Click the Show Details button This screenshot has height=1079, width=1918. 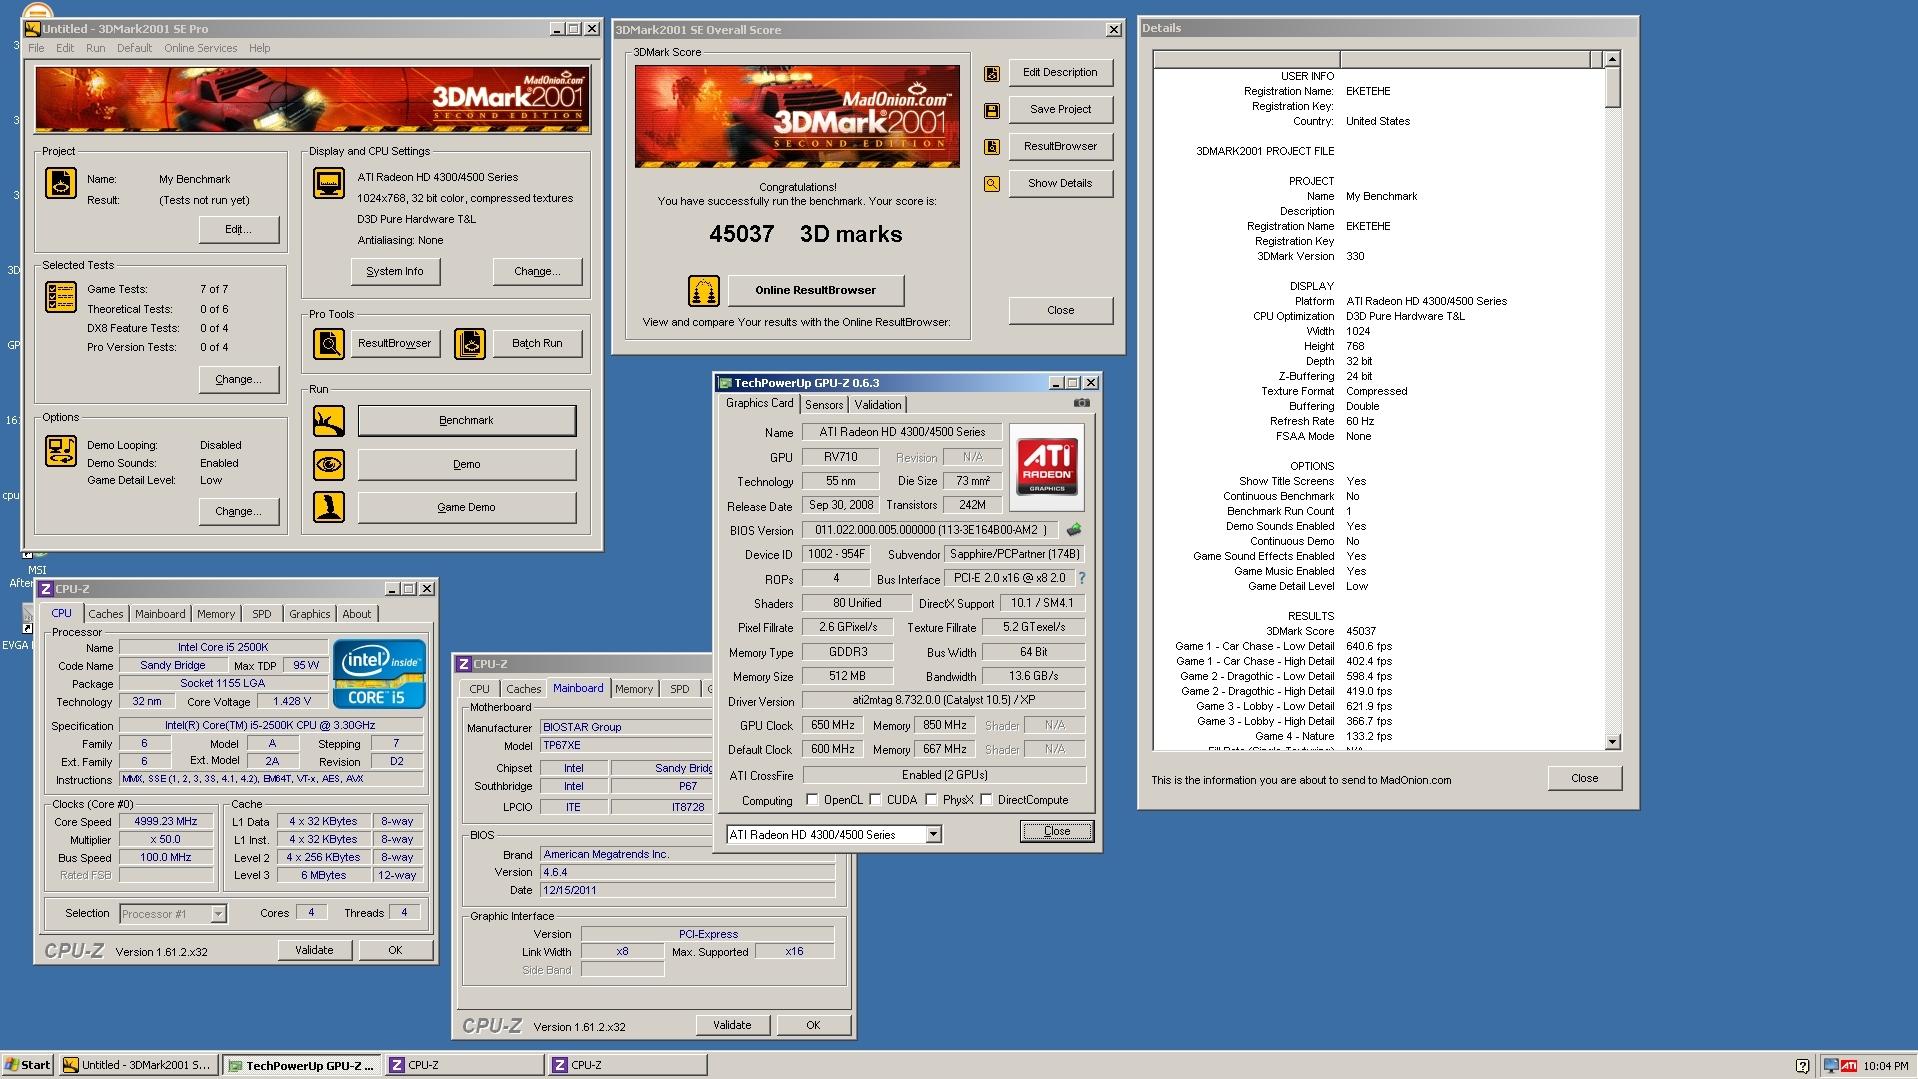coord(1060,184)
